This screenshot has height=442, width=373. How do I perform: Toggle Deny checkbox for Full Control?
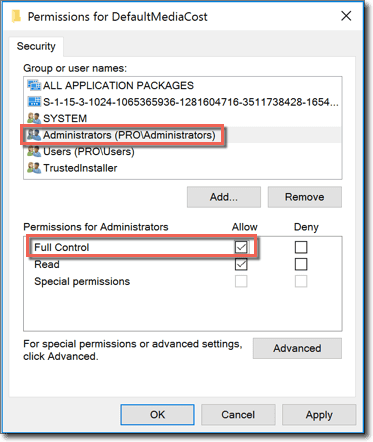[x=301, y=247]
